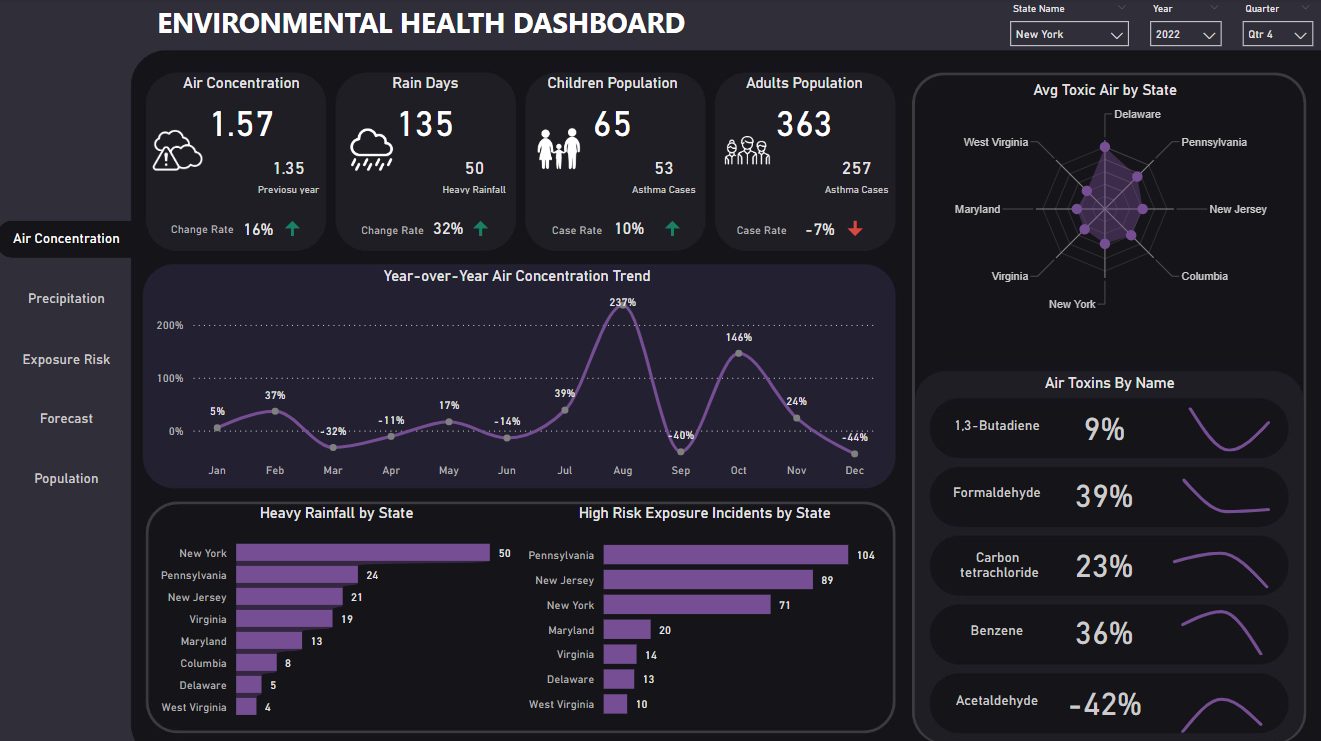This screenshot has width=1321, height=741.
Task: Click the Avg Toxic Air by State heading
Action: [1105, 90]
